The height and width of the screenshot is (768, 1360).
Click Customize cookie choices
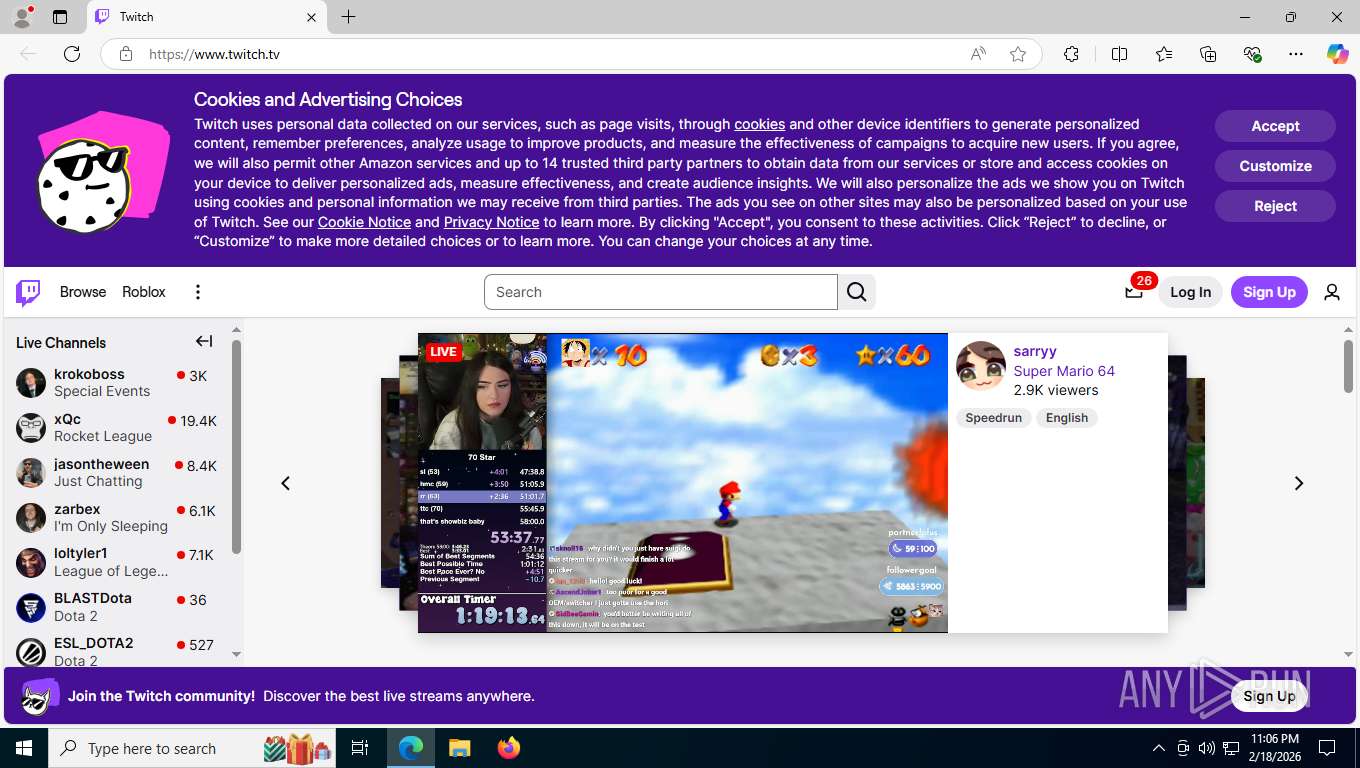pos(1275,166)
